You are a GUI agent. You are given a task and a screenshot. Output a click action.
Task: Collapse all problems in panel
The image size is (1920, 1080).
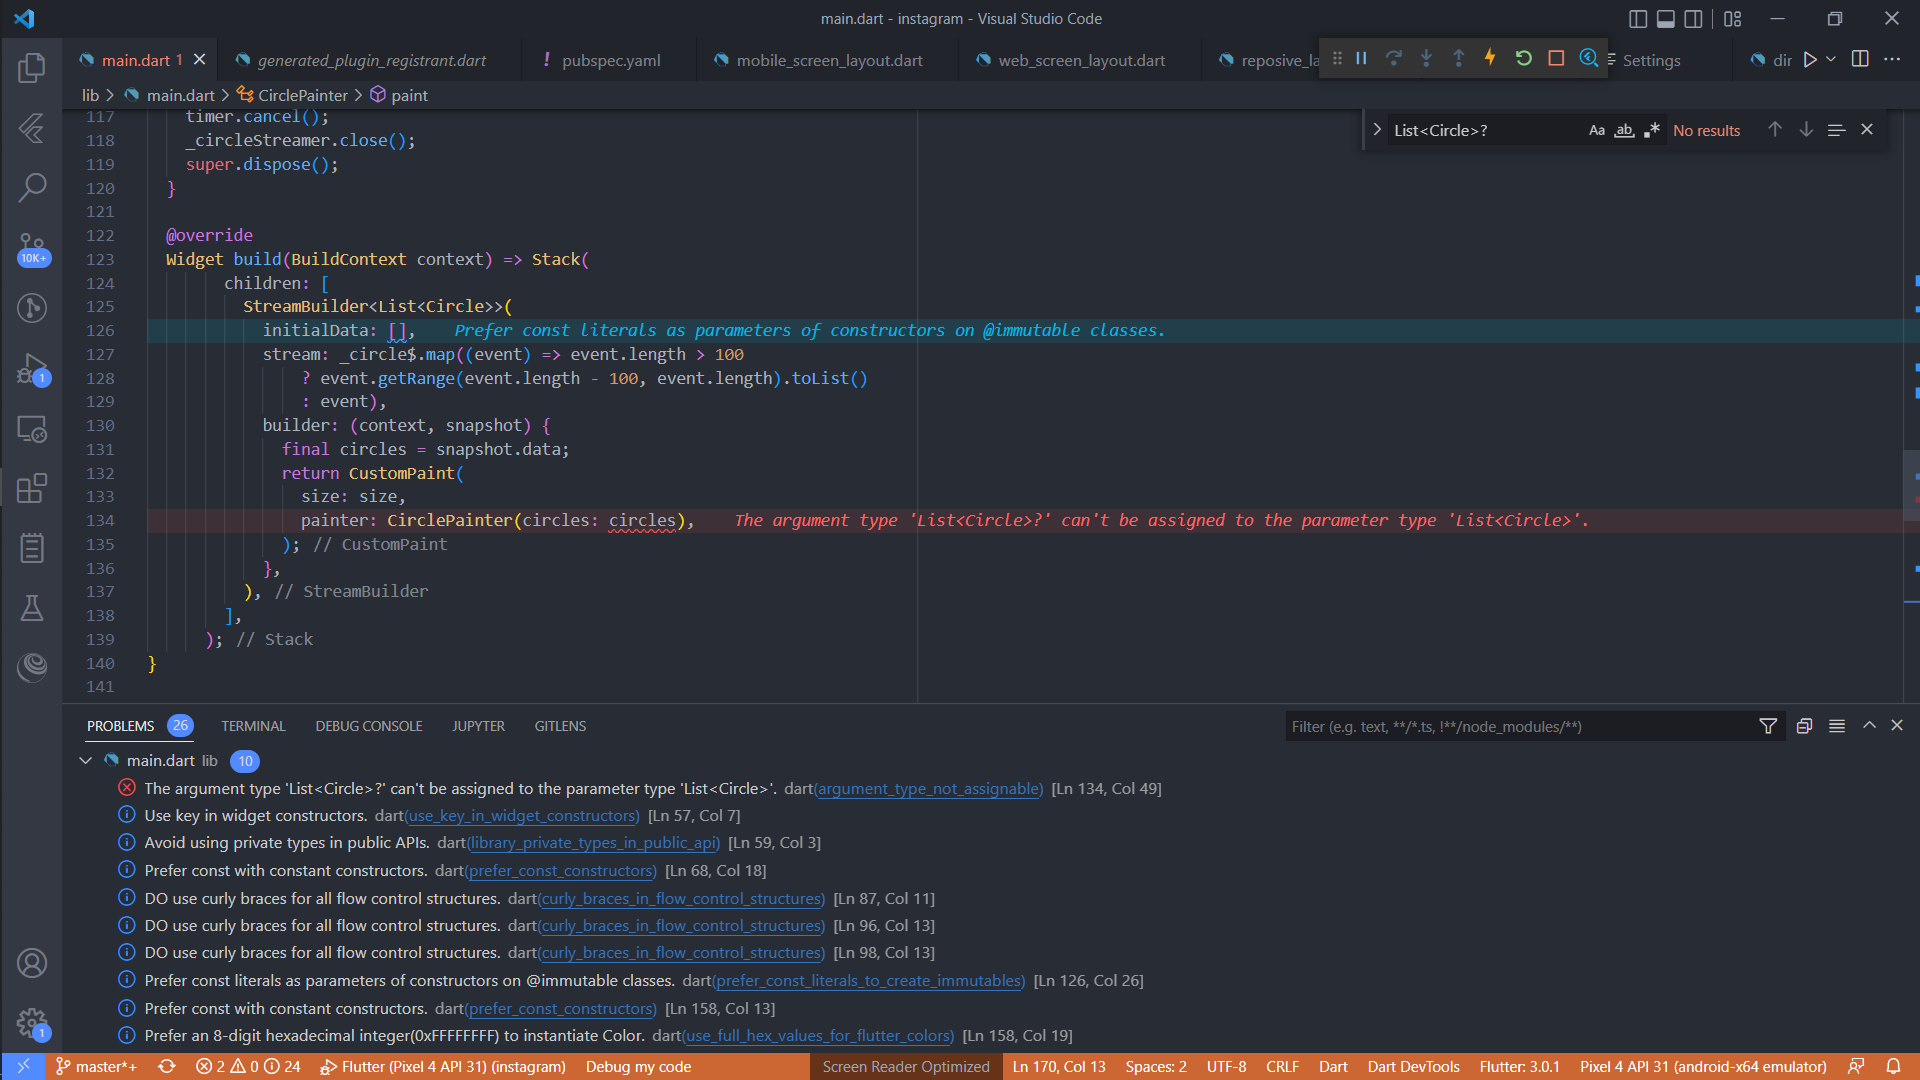click(x=1804, y=726)
